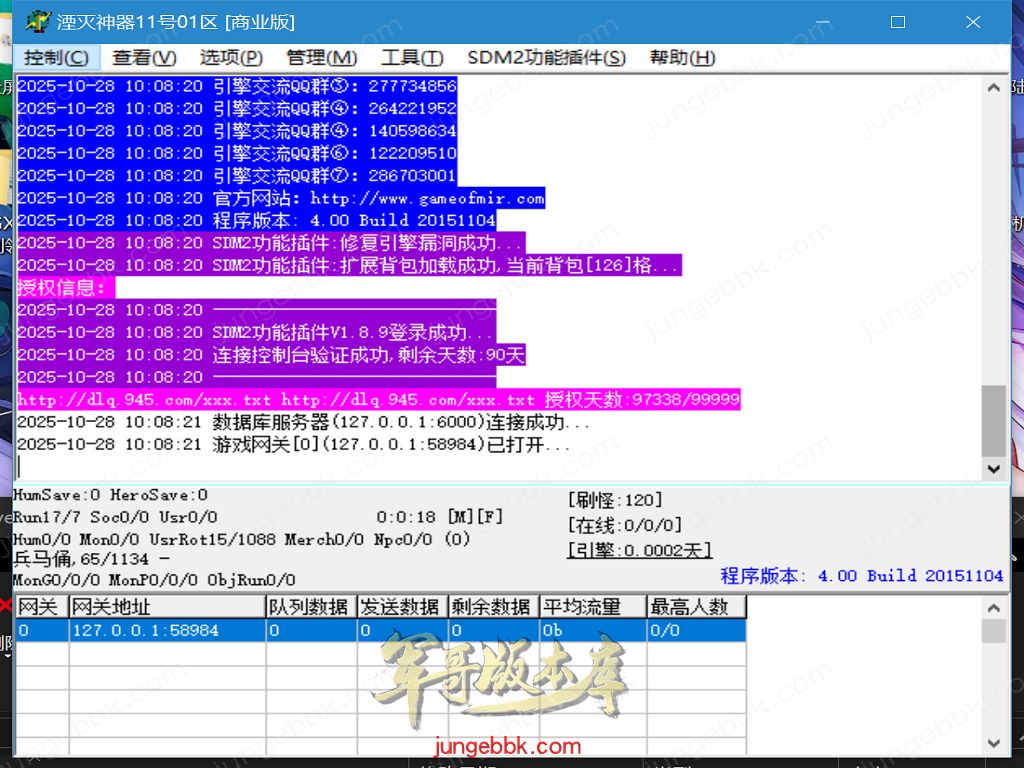Show the 工具(T) menu
The image size is (1024, 768).
tap(412, 58)
